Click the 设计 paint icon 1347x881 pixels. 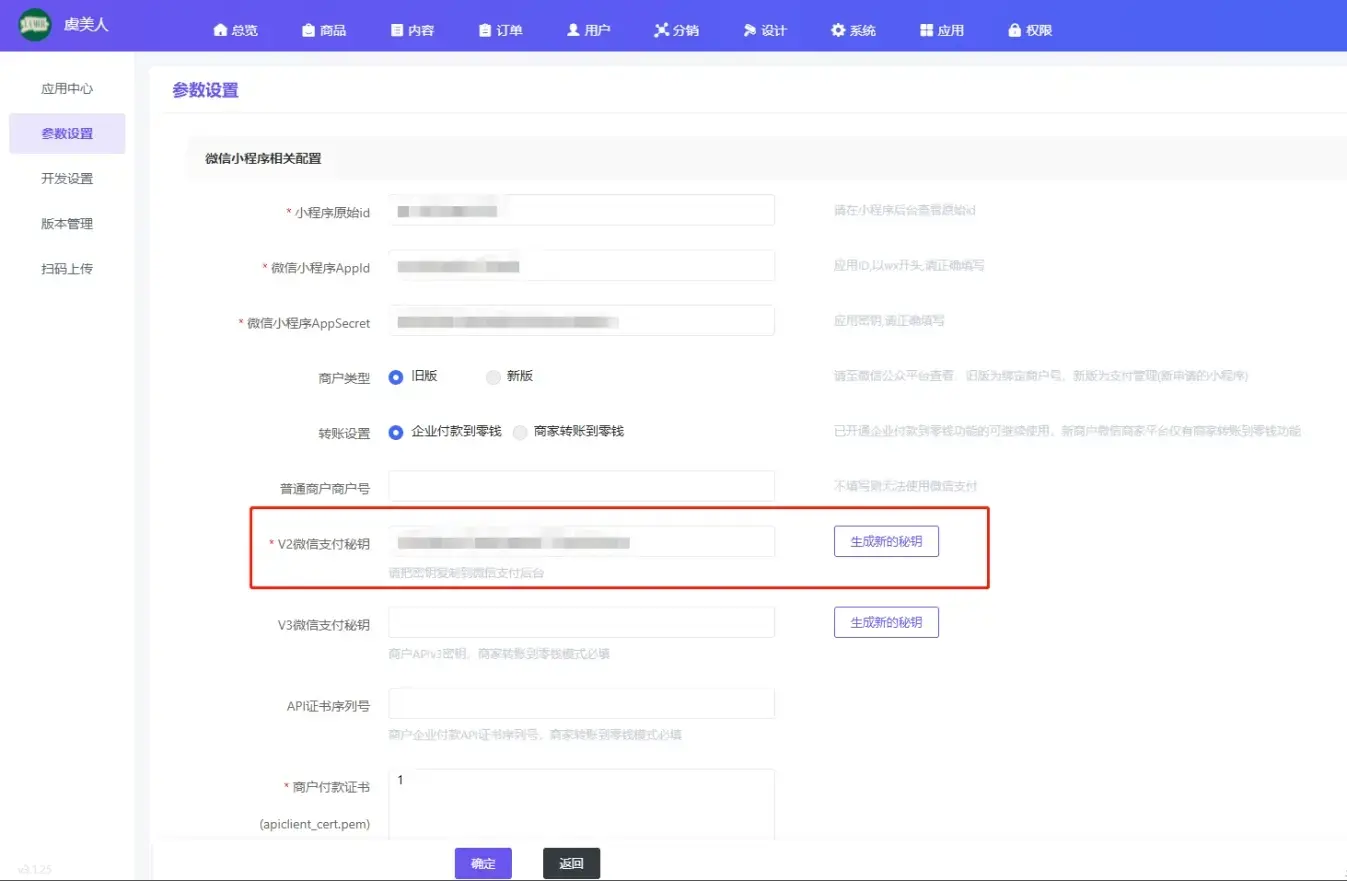pos(749,30)
